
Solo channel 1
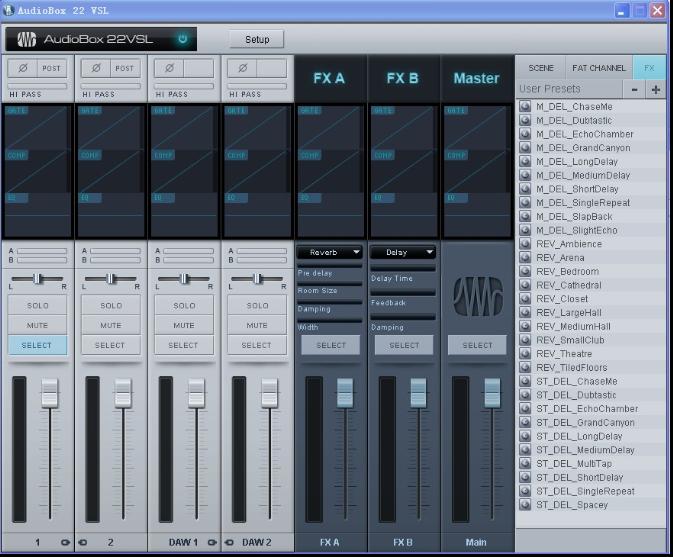coord(37,306)
